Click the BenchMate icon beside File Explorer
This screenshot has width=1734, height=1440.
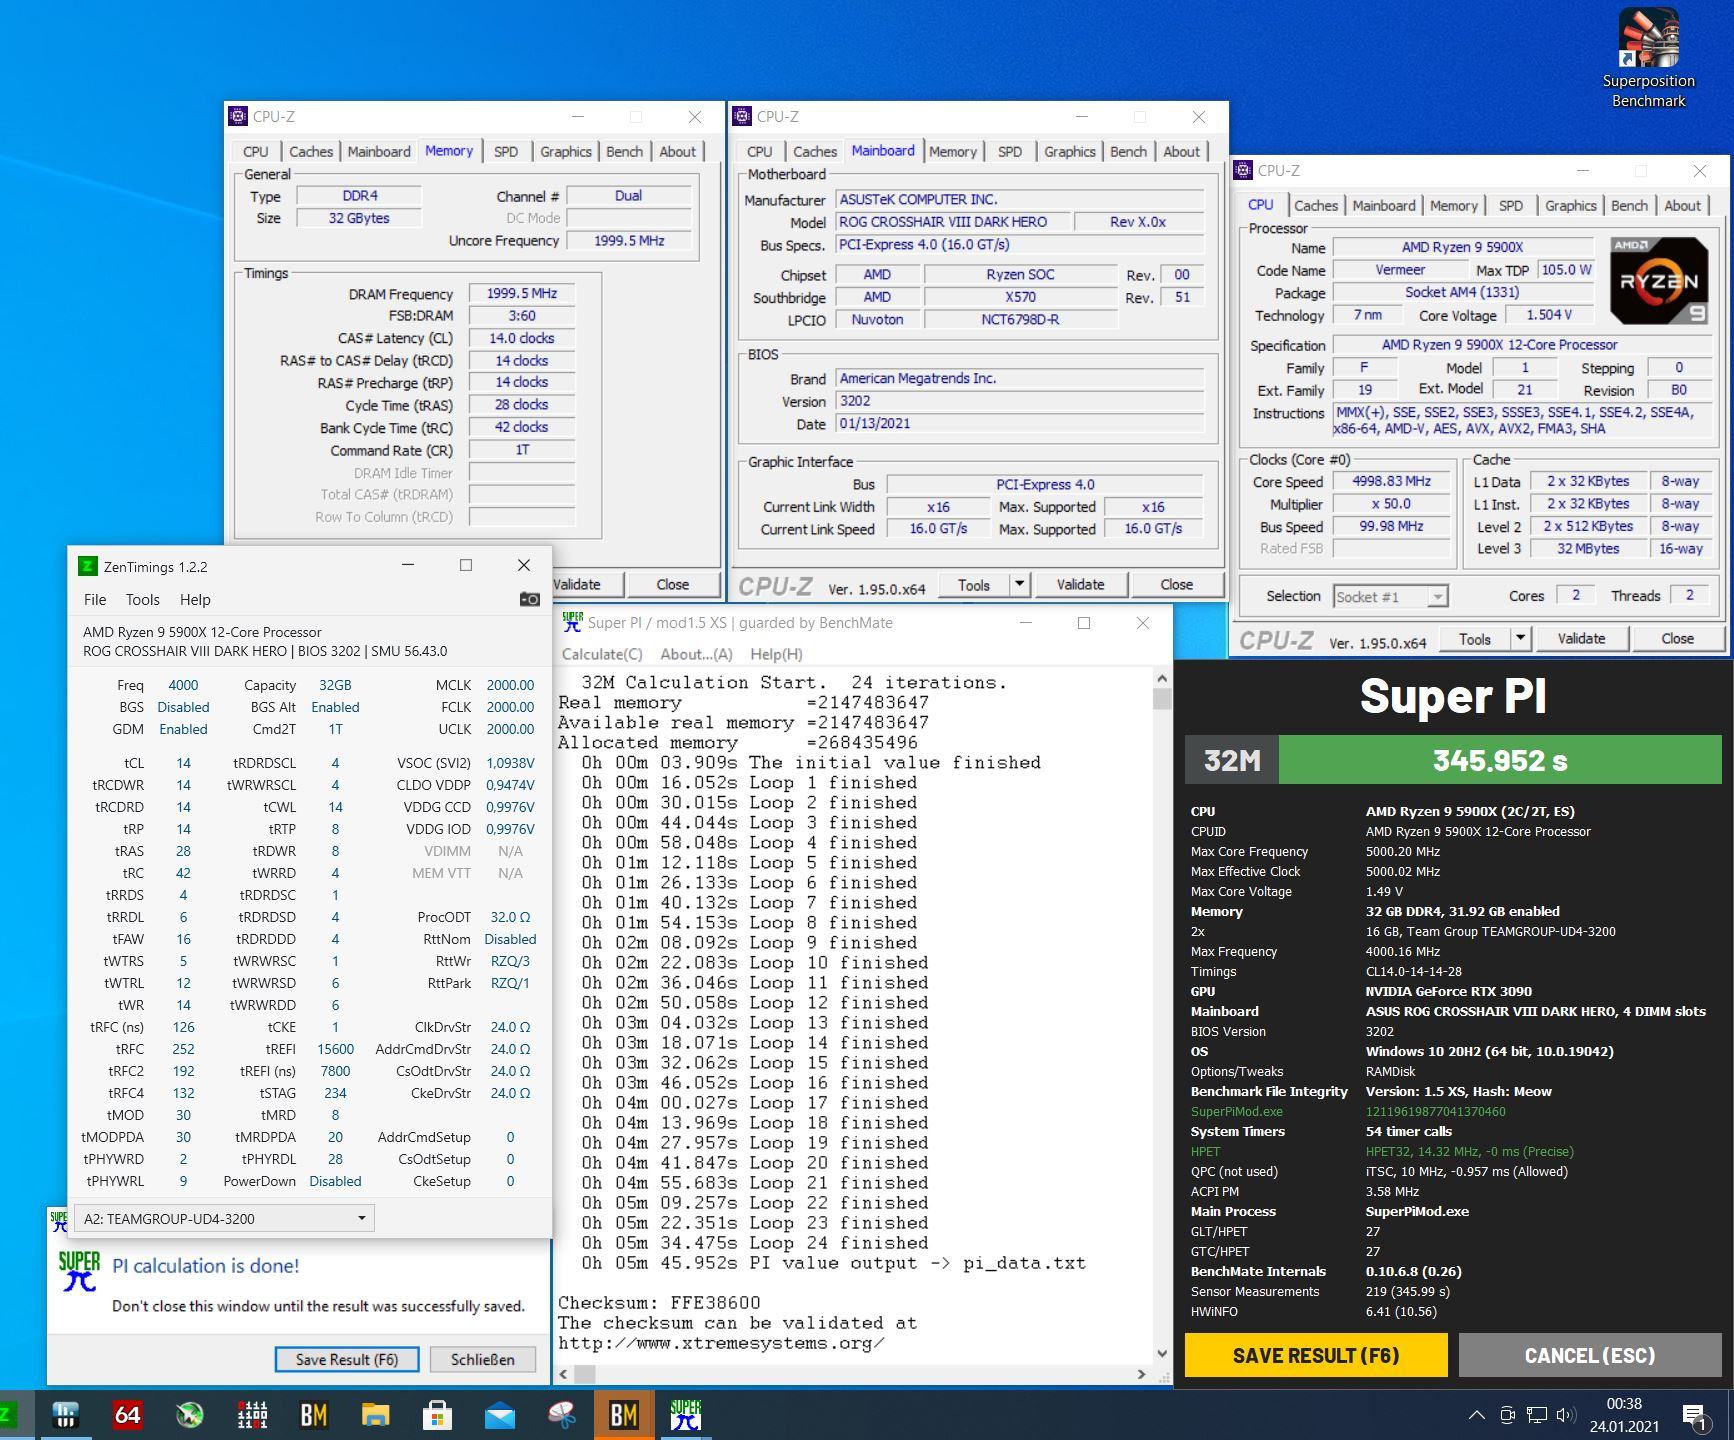tap(314, 1414)
